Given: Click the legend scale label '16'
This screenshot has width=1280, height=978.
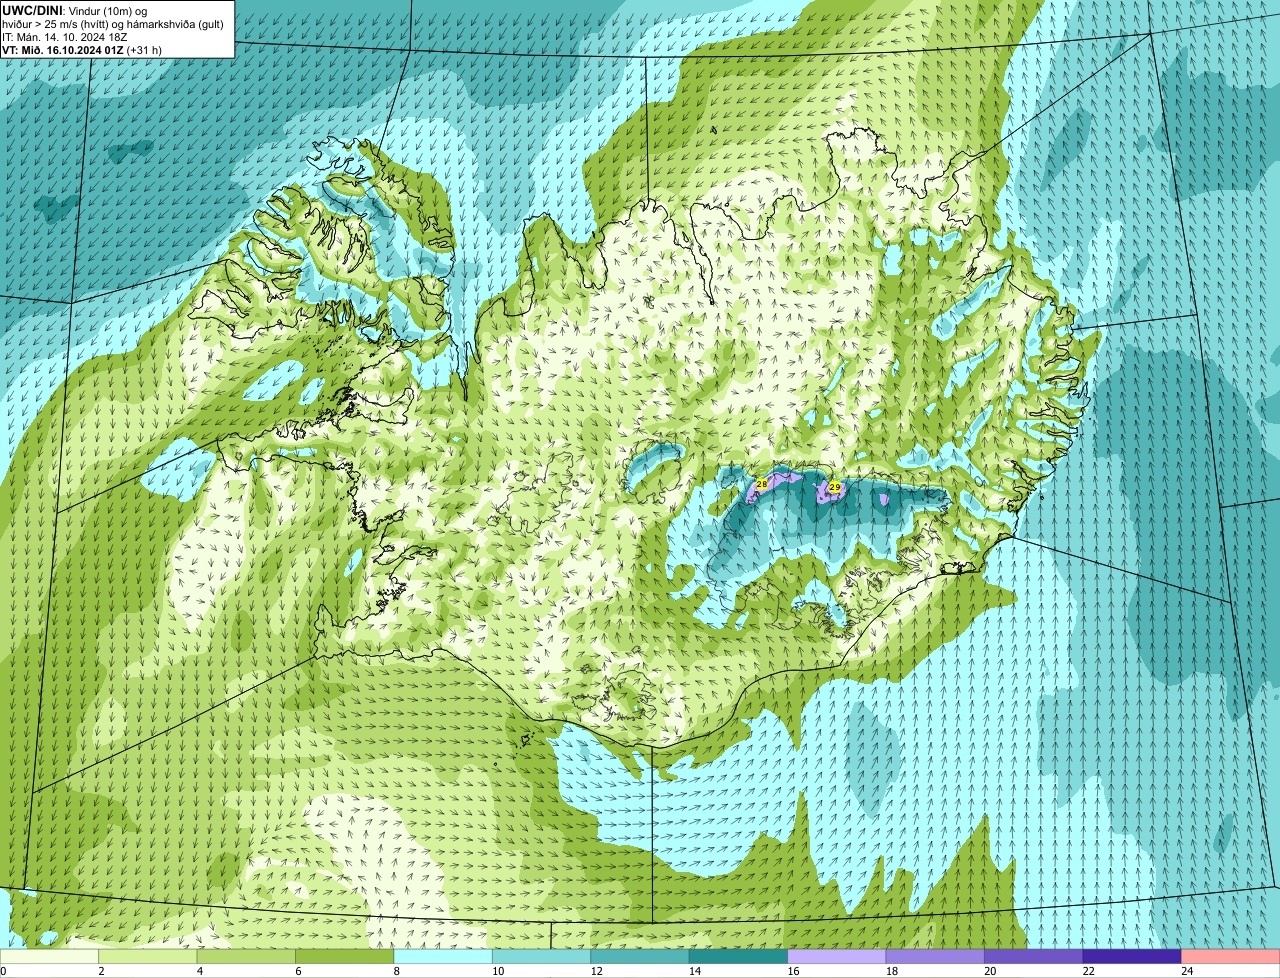Looking at the screenshot, I should click(793, 971).
